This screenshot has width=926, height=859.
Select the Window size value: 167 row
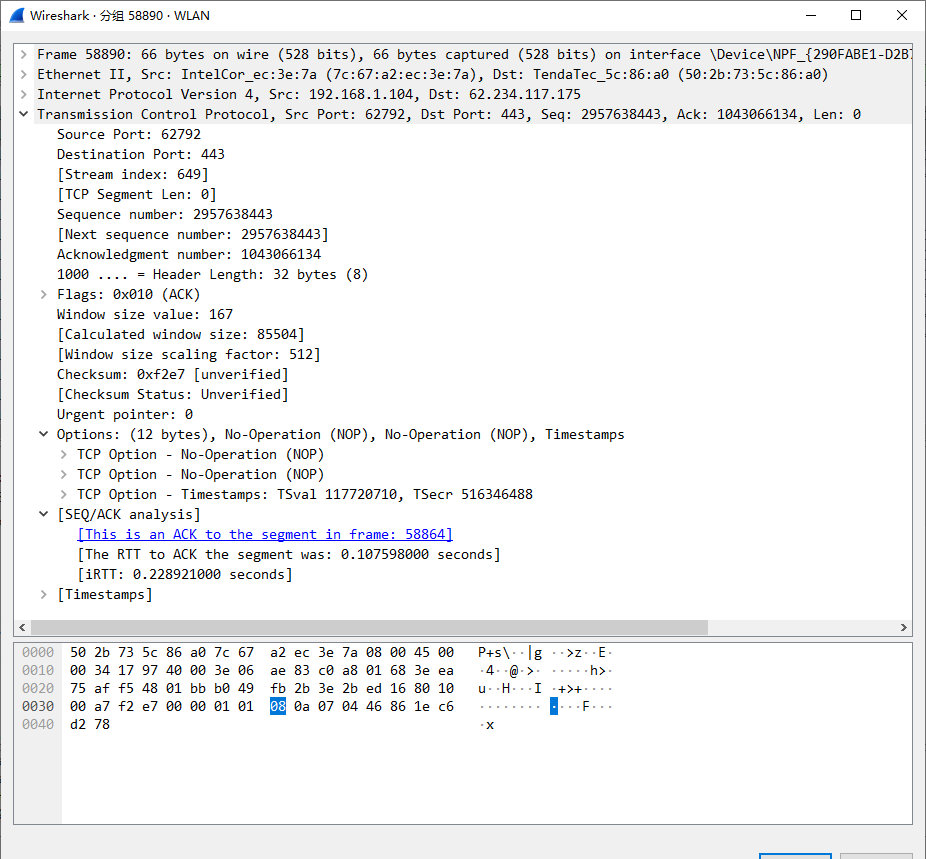[144, 314]
